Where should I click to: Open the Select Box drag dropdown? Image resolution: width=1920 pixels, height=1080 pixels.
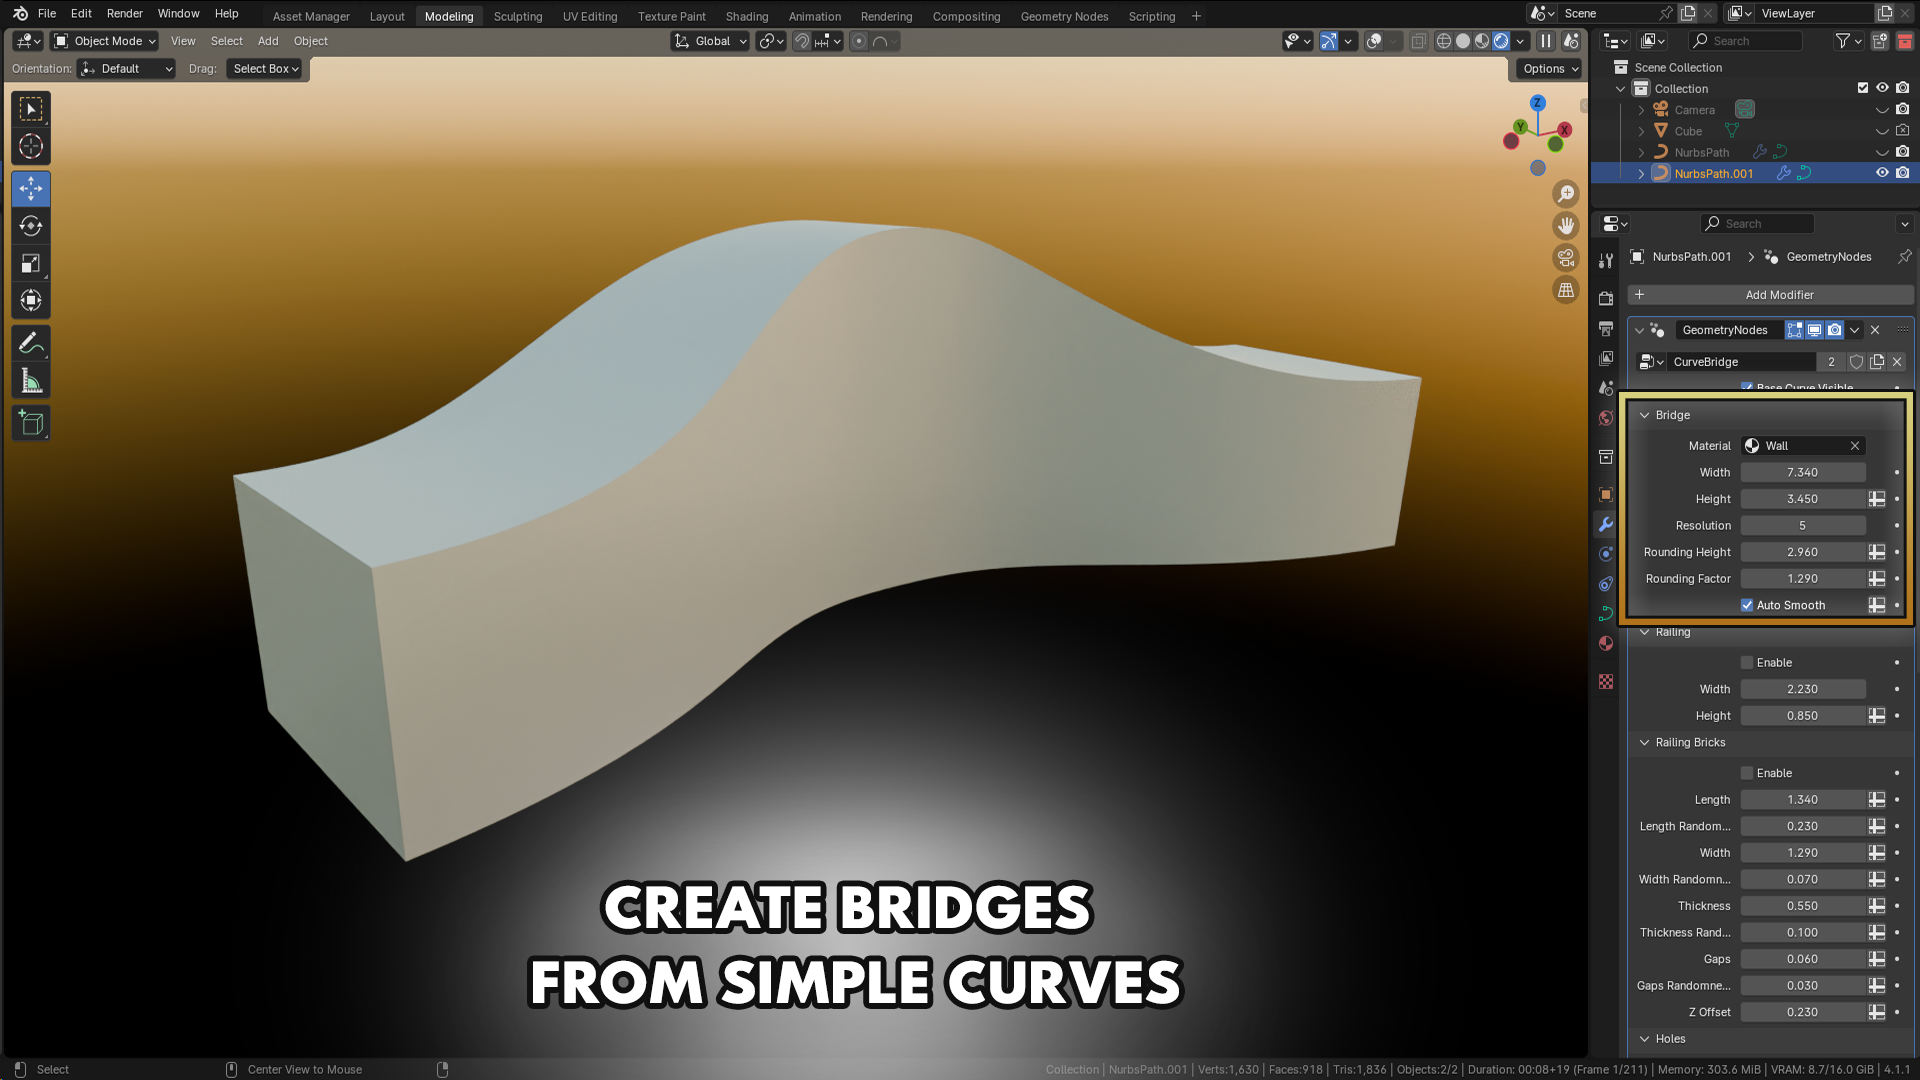pyautogui.click(x=266, y=69)
